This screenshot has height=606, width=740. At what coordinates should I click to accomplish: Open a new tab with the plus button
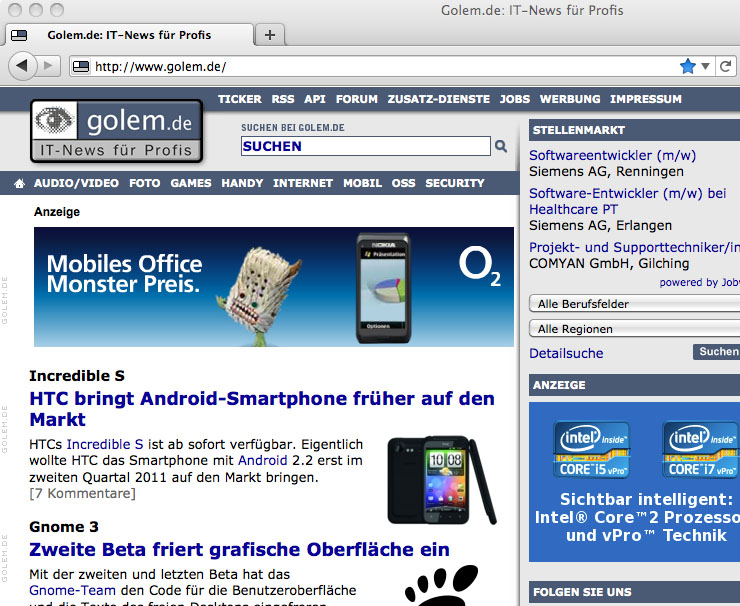pos(270,35)
